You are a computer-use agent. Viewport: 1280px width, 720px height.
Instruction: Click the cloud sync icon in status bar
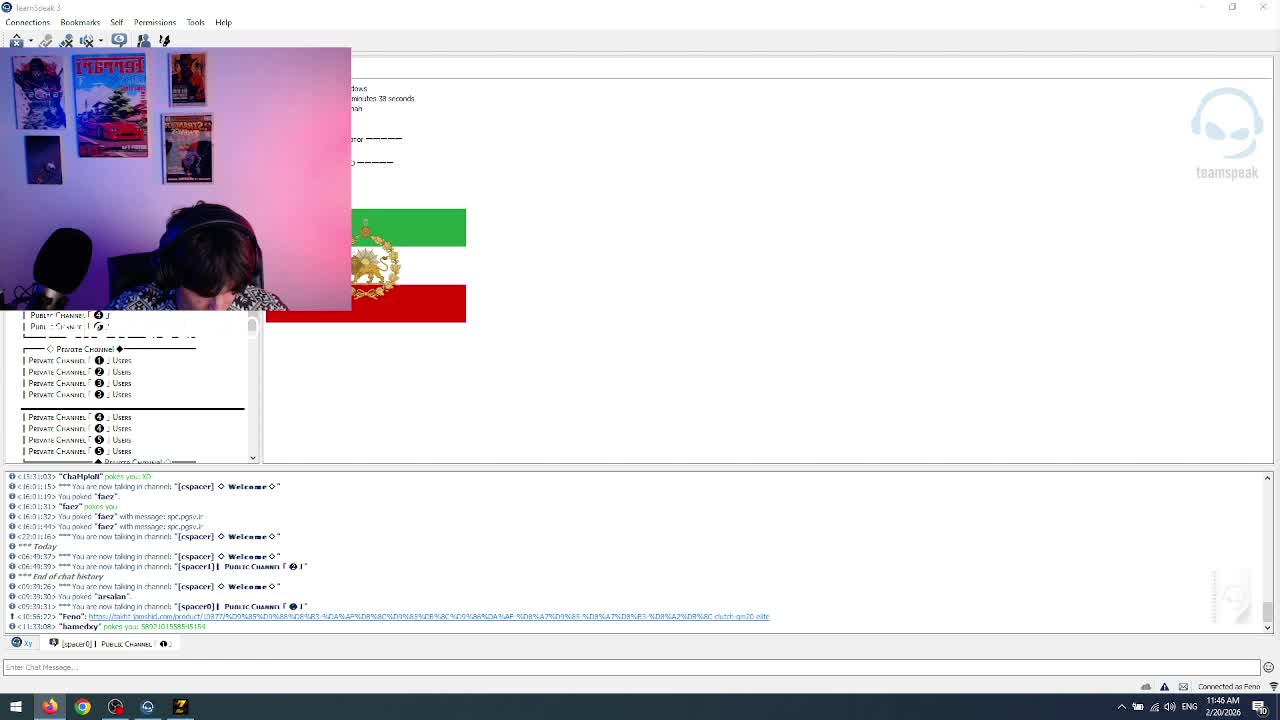1146,687
